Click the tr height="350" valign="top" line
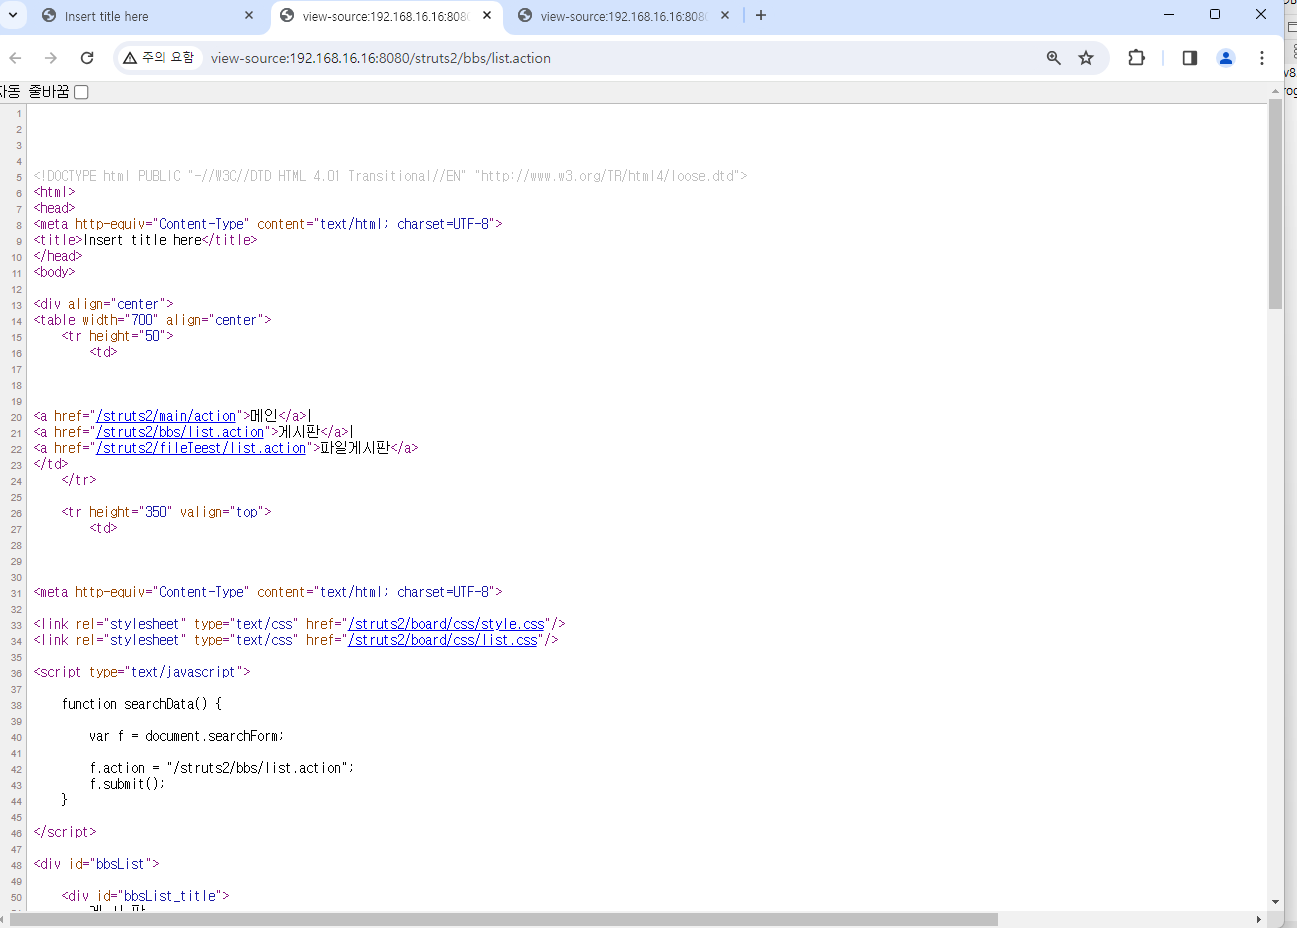The width and height of the screenshot is (1297, 928). pyautogui.click(x=166, y=512)
